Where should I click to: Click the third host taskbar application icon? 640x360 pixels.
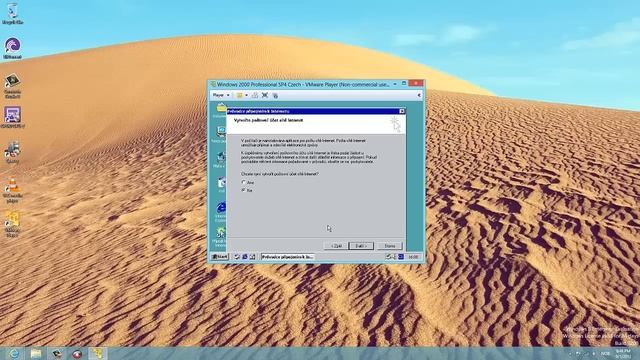pyautogui.click(x=57, y=353)
